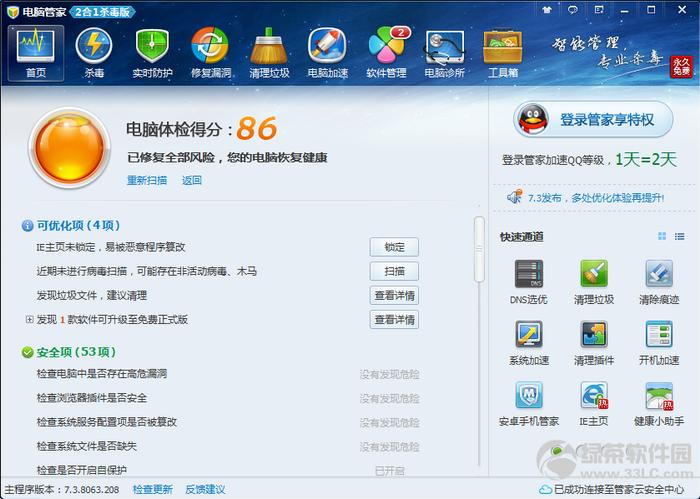Open 系统加速 tool
The image size is (700, 499).
pos(529,343)
